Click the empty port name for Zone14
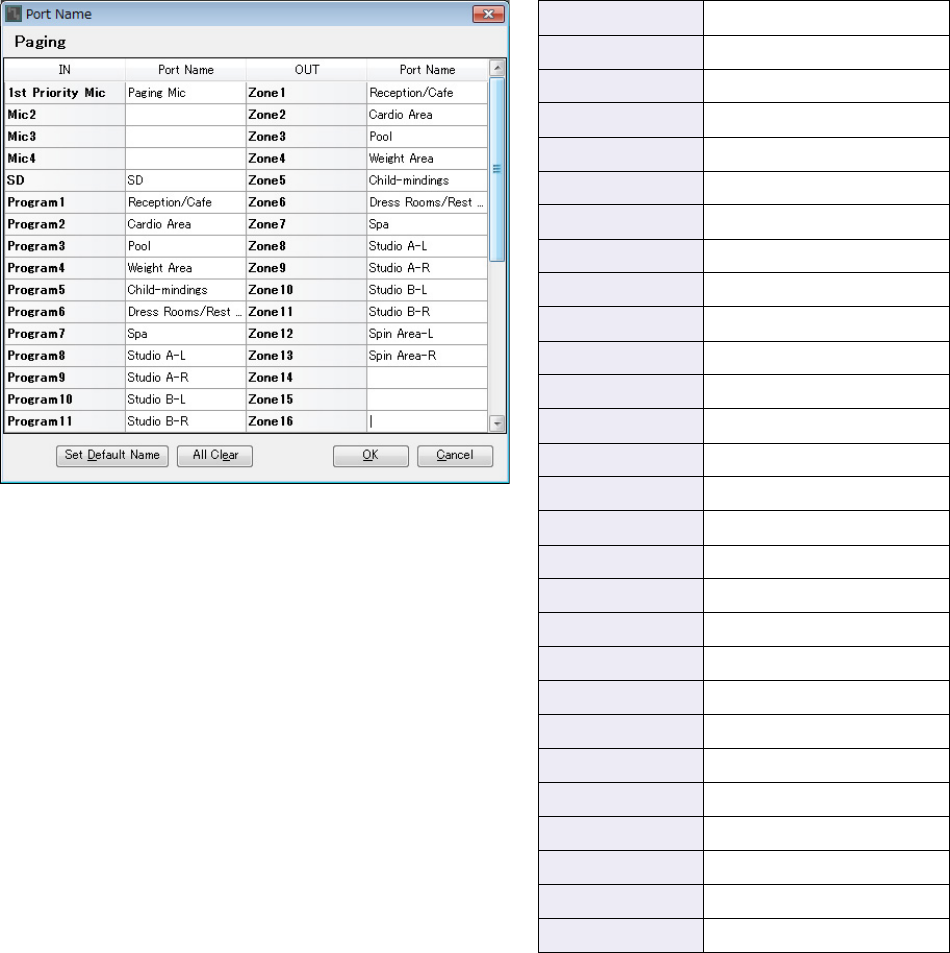This screenshot has height=953, width=950. pos(427,377)
